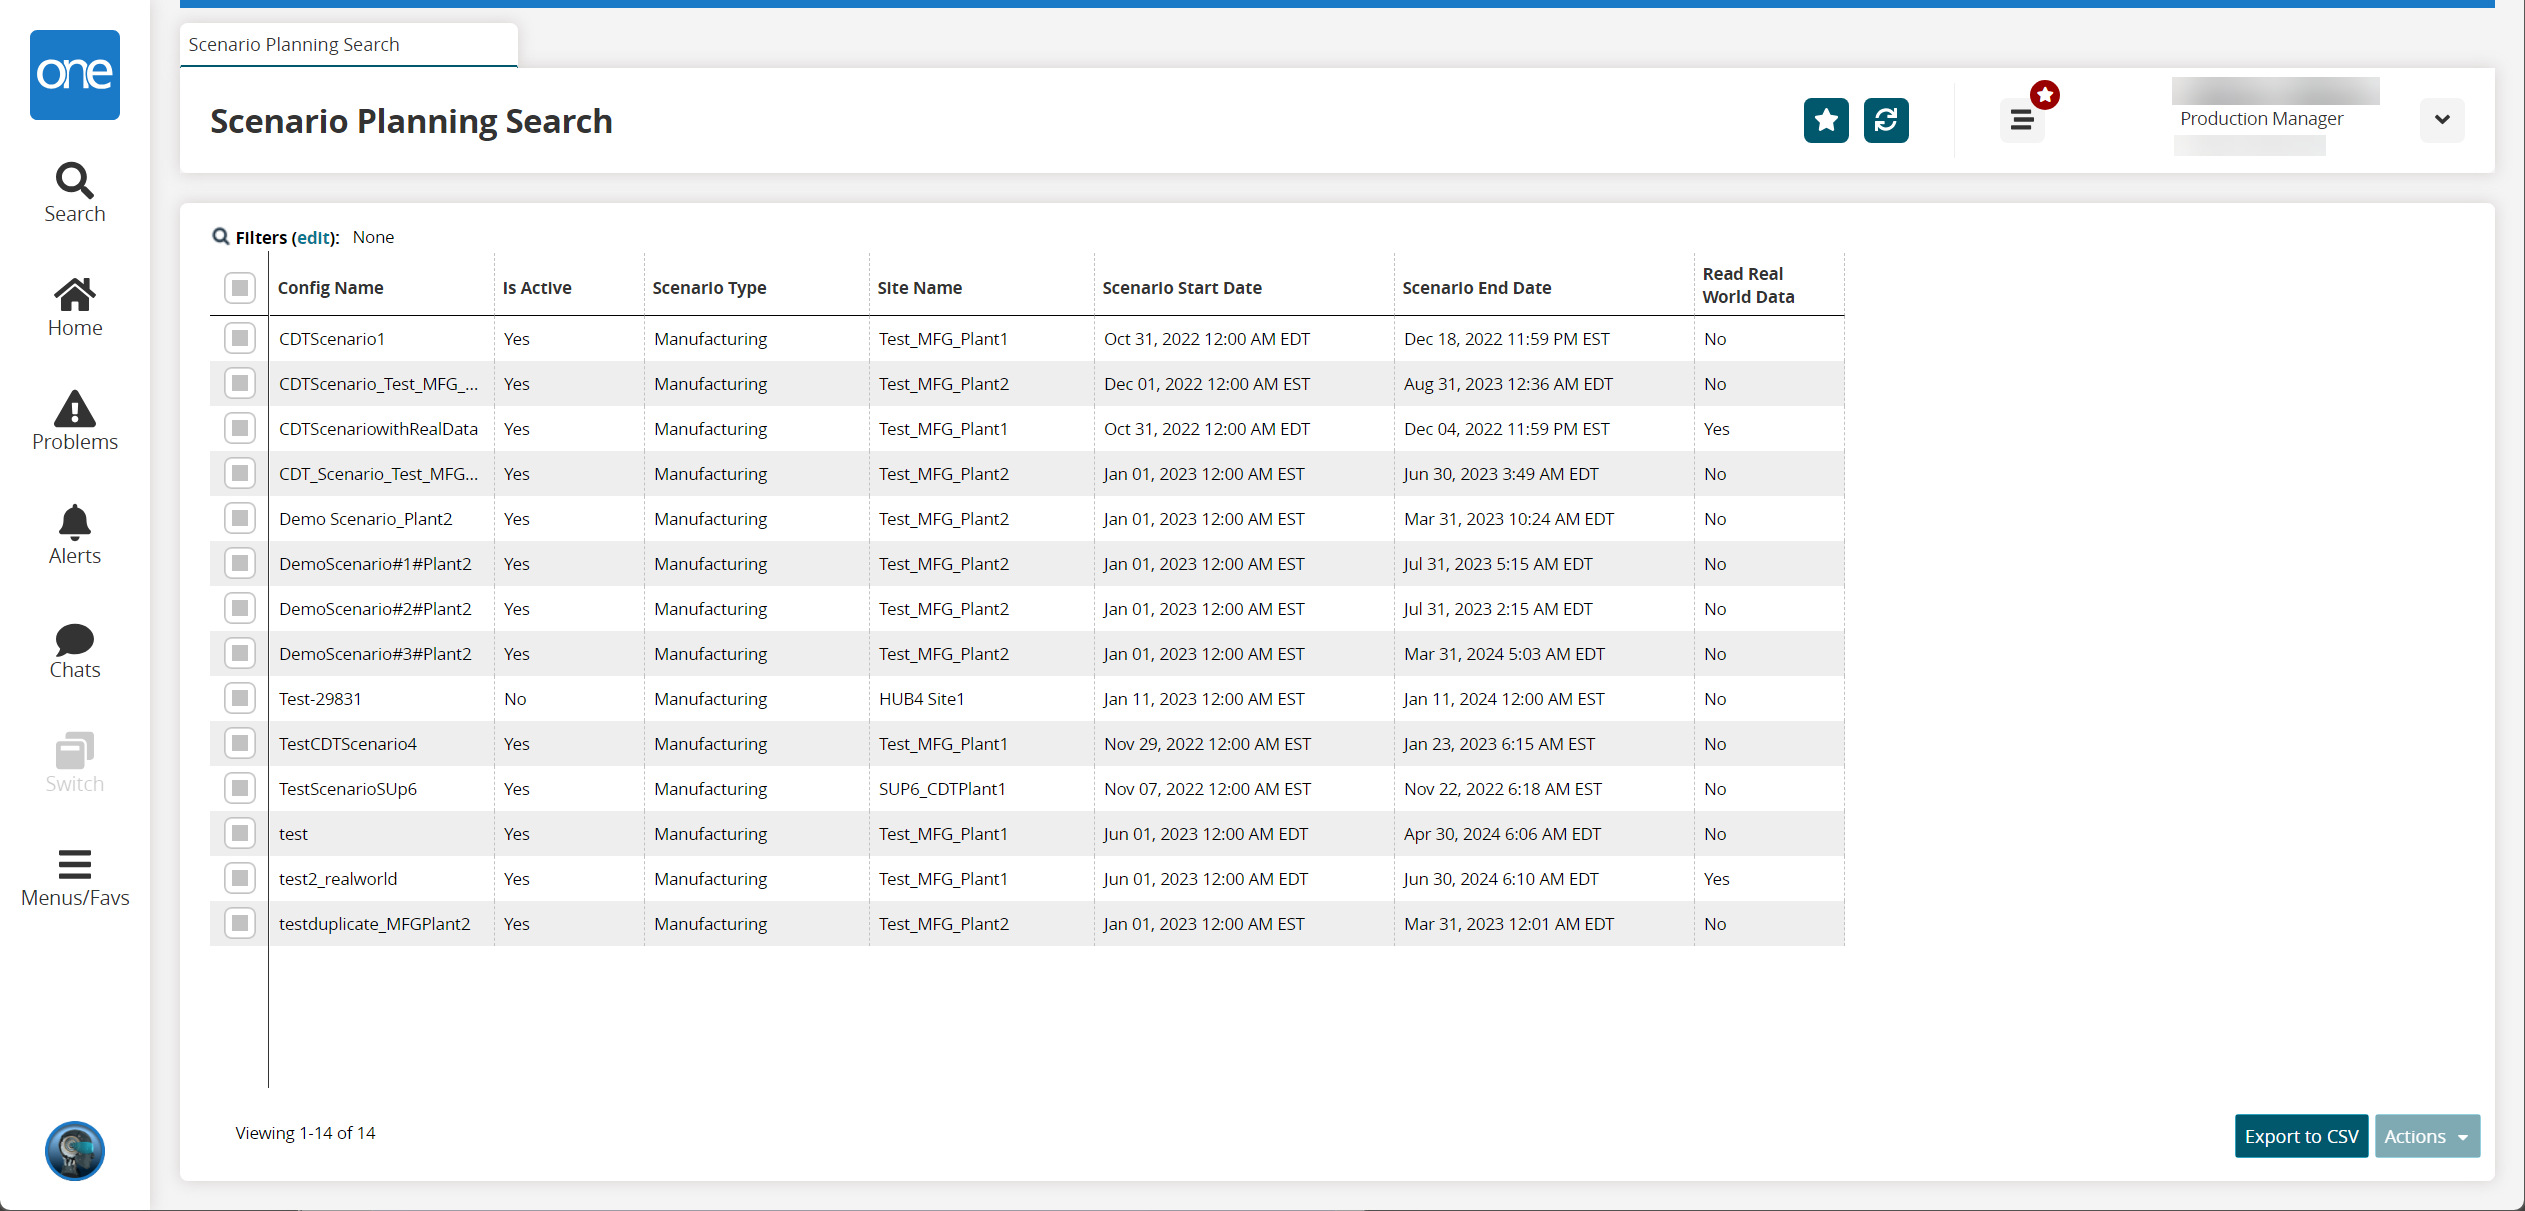Click the user avatar at sidebar bottom
The height and width of the screenshot is (1211, 2525).
coord(75,1150)
